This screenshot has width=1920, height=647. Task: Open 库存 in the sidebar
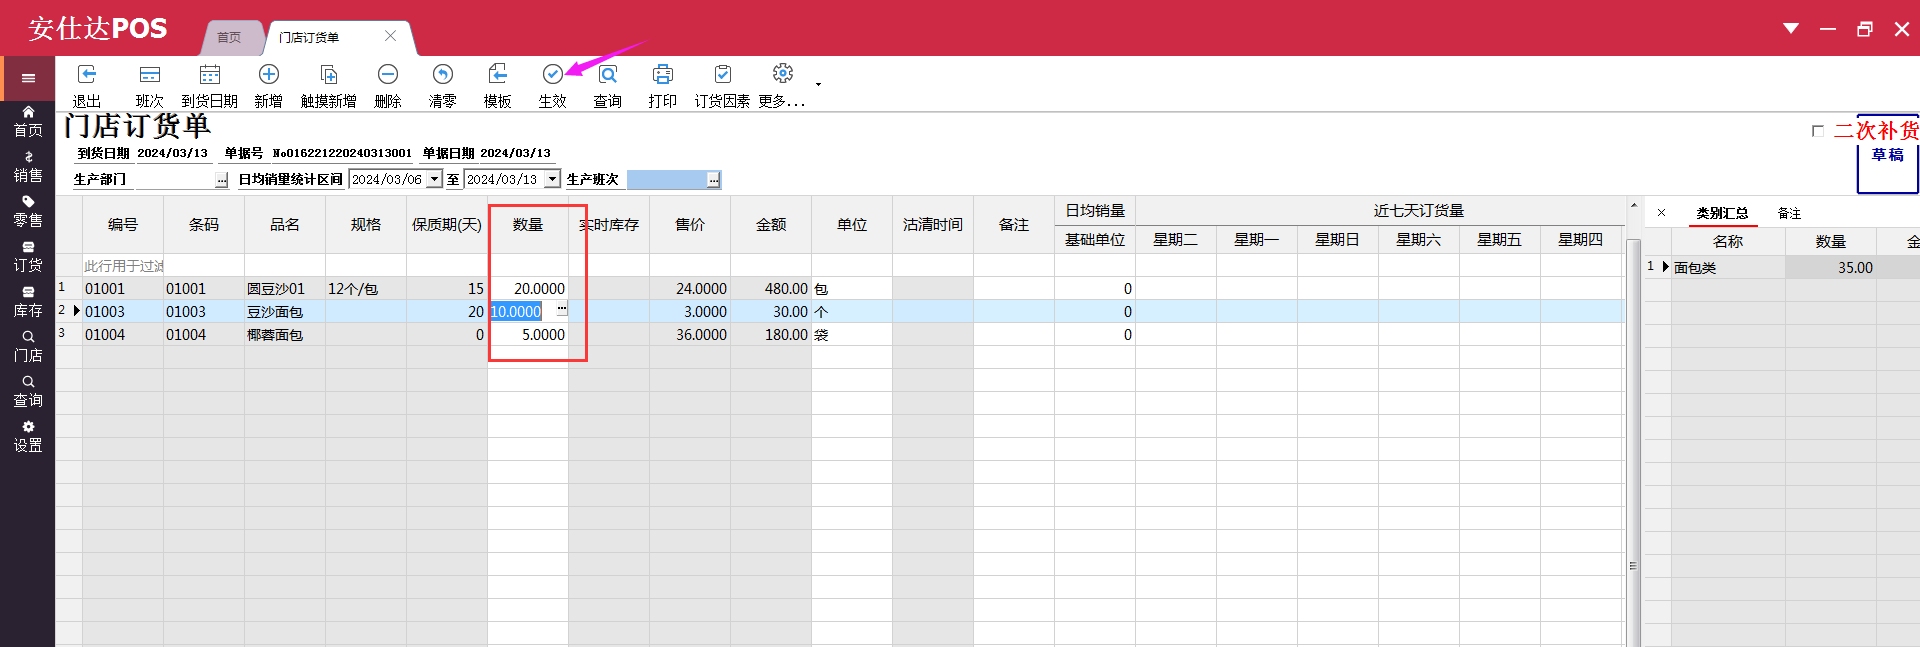click(x=28, y=302)
